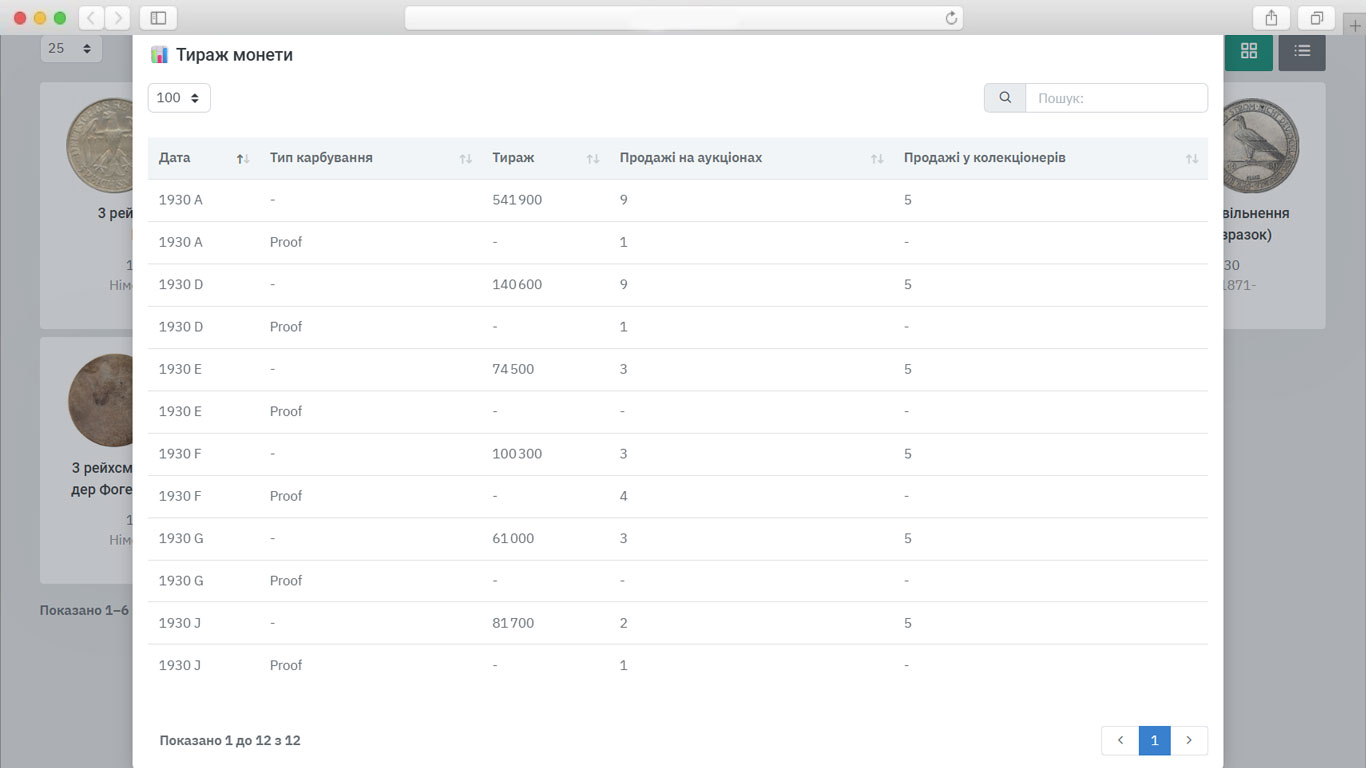
Task: Switch to list view icon
Action: click(1301, 51)
